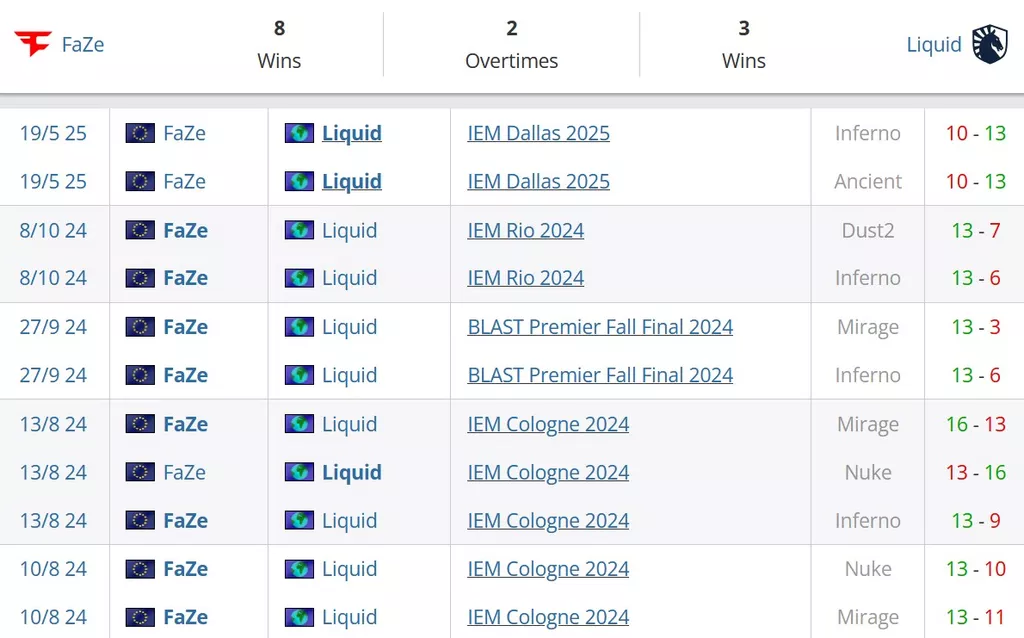This screenshot has height=638, width=1024.
Task: Open BLAST Premier Fall Final 2024 Mirage link
Action: tap(600, 327)
